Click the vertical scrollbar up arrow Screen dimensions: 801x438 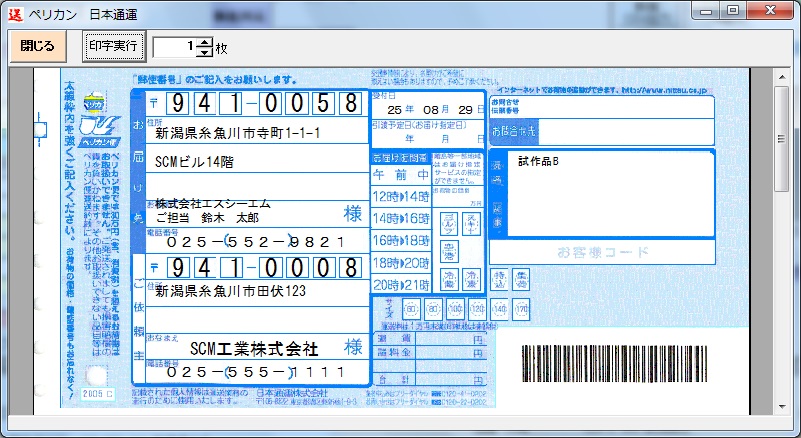(782, 77)
